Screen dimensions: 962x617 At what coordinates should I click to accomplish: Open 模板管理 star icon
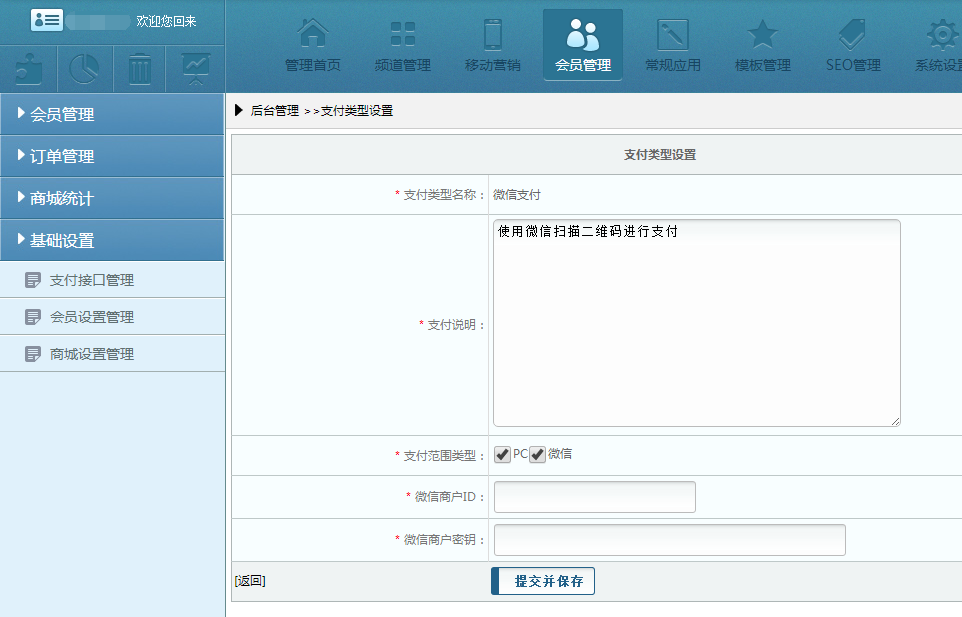tap(762, 45)
